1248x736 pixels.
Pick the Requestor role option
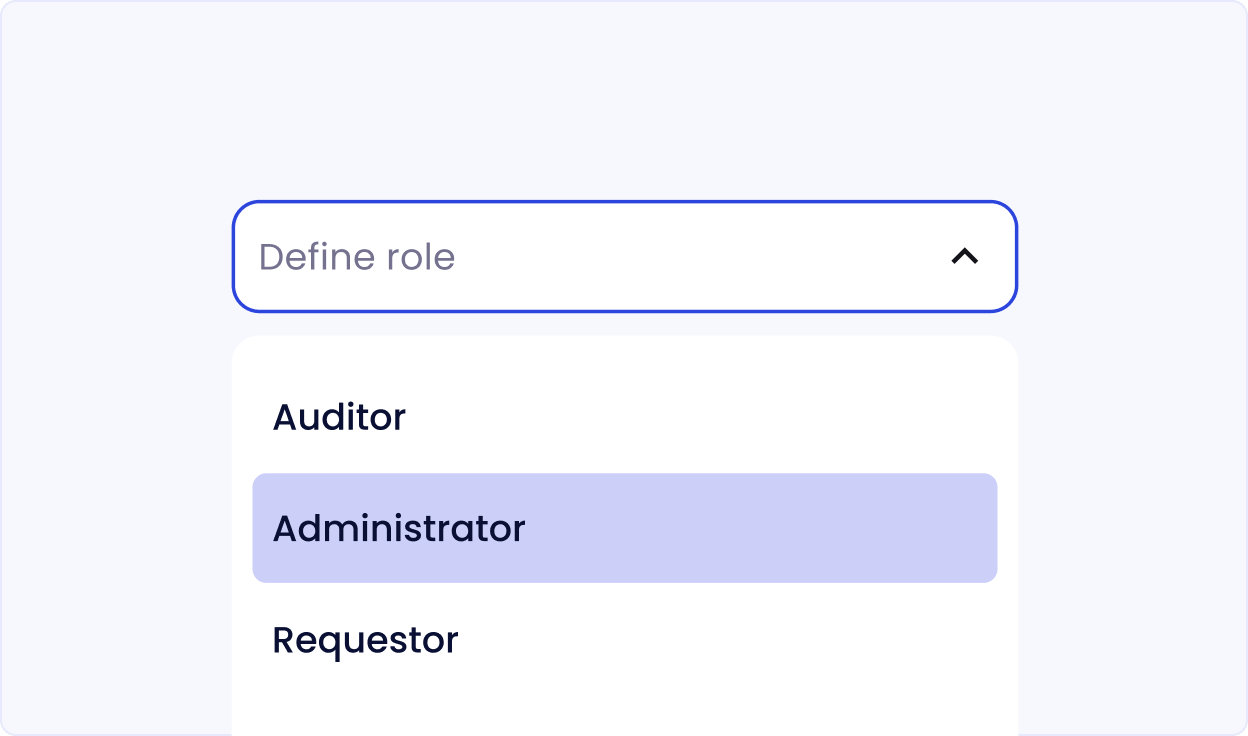tap(624, 640)
